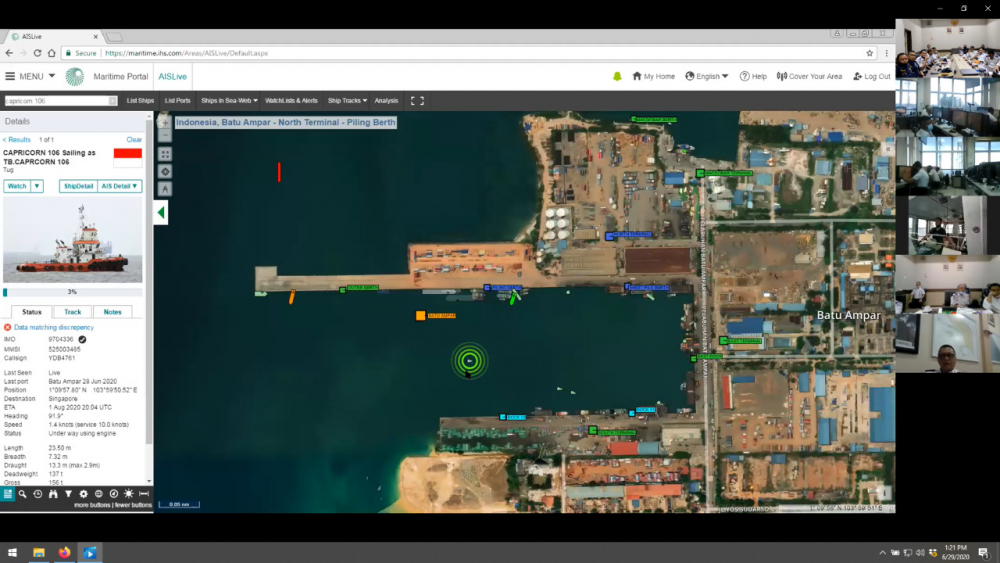
Task: Collapse the details panel with green arrow
Action: tap(161, 213)
